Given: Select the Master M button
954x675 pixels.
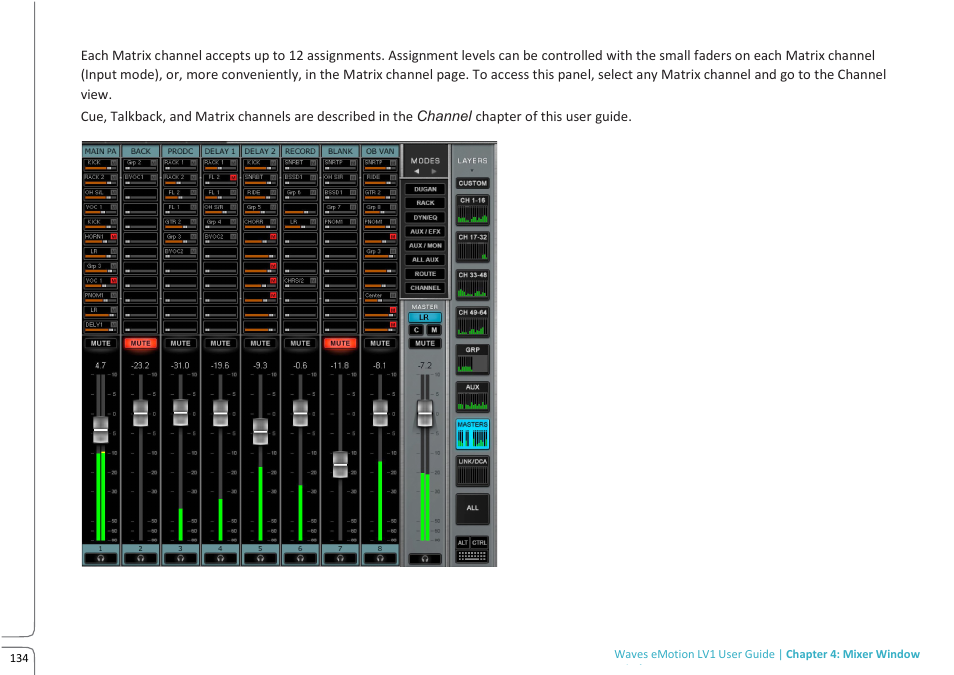Looking at the screenshot, I should pos(434,330).
